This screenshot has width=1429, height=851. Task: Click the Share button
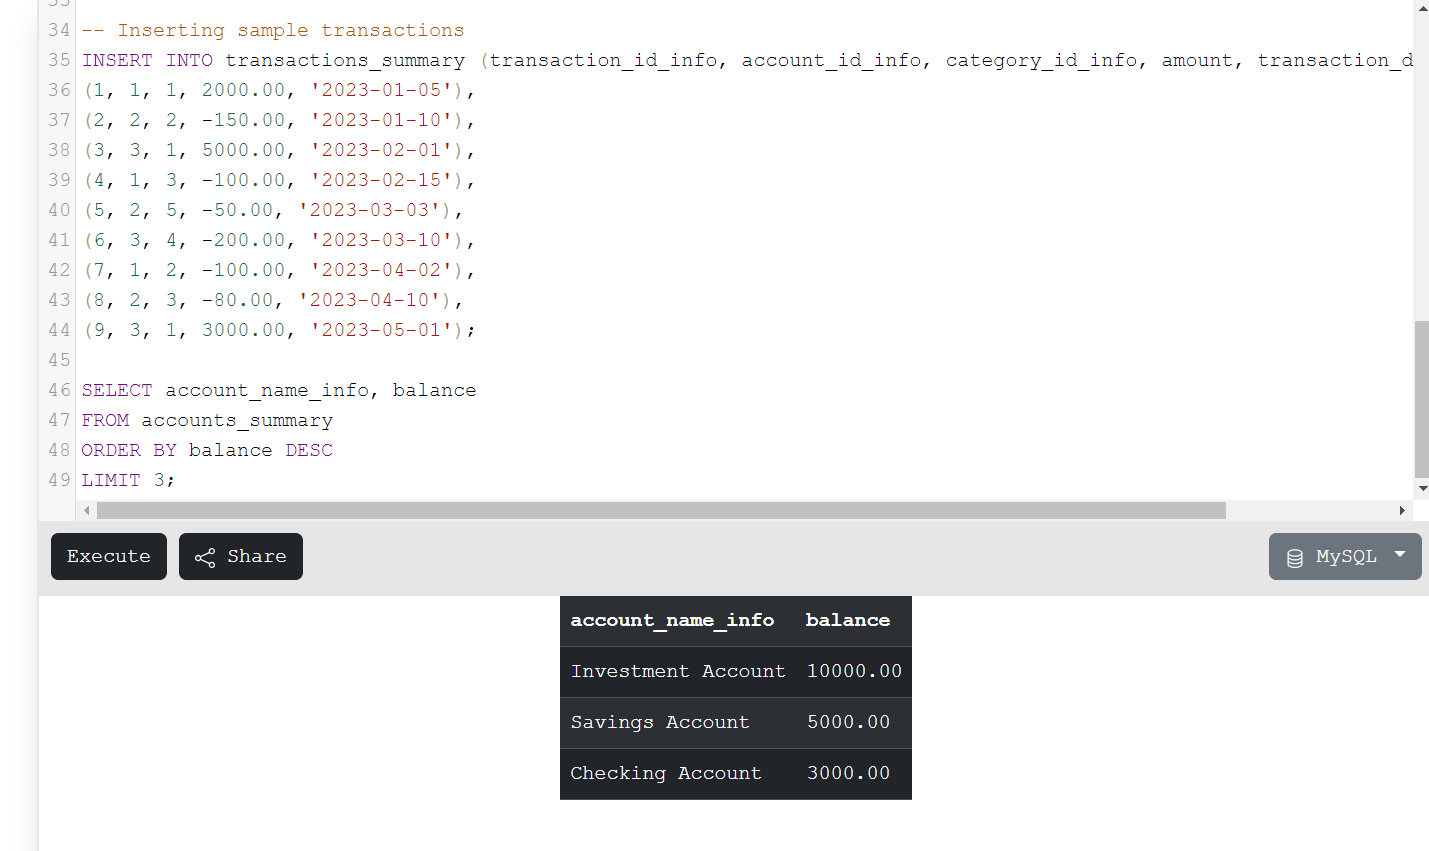click(x=241, y=556)
